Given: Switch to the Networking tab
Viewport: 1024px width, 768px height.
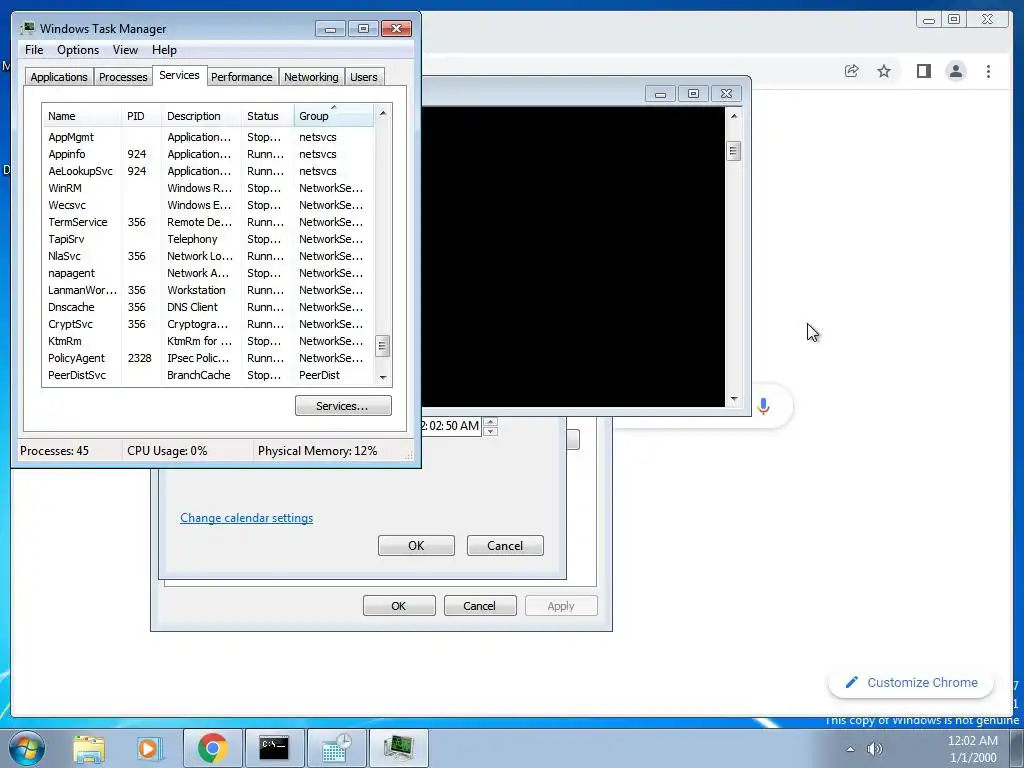Looking at the screenshot, I should point(311,77).
